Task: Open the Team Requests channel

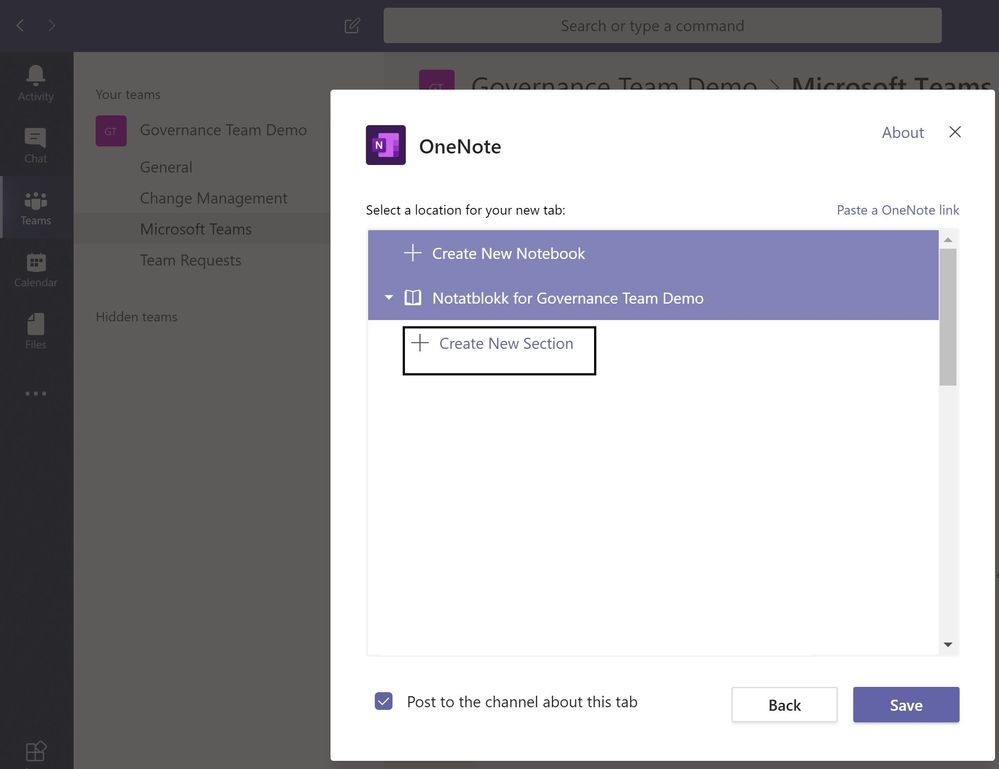Action: coord(190,260)
